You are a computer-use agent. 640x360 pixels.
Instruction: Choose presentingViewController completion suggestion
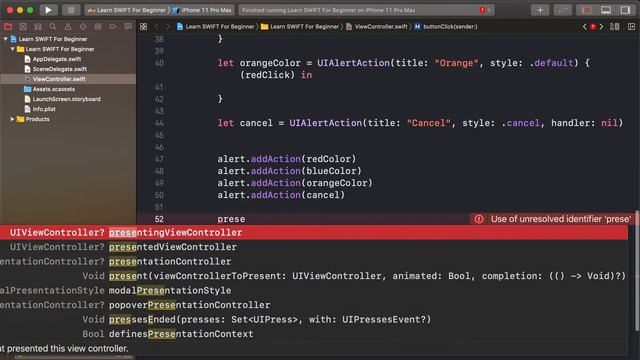click(x=313, y=233)
